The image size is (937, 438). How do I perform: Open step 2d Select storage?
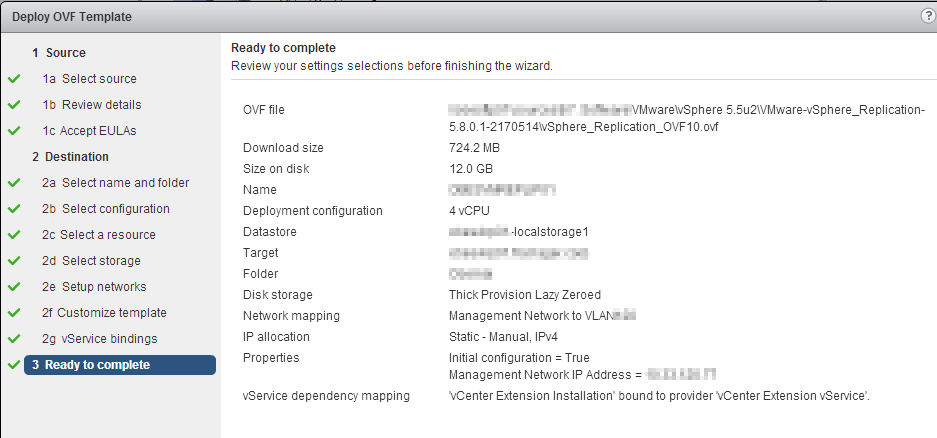tap(91, 261)
